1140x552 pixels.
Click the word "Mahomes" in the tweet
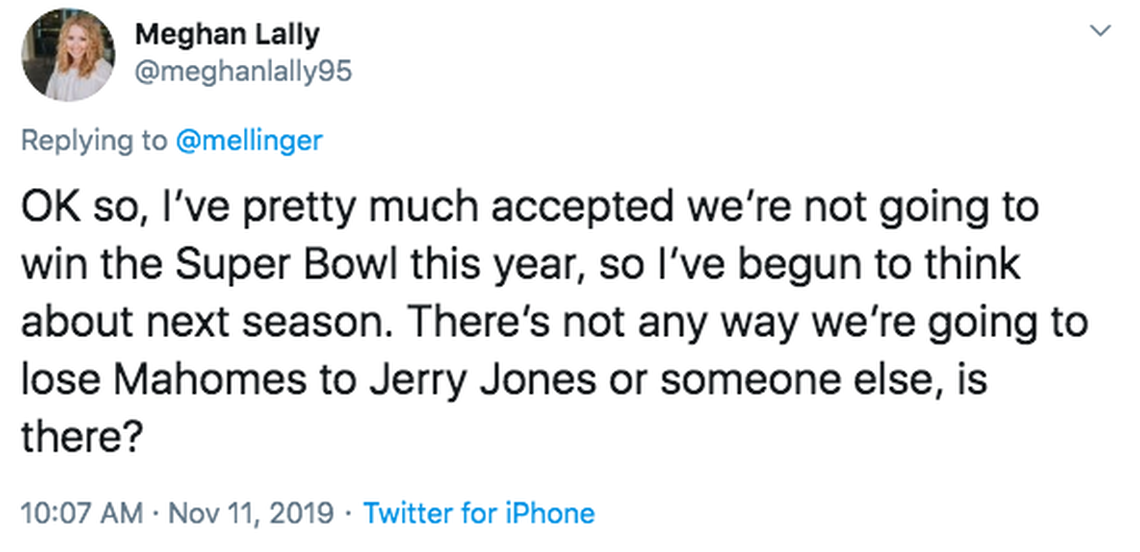204,380
